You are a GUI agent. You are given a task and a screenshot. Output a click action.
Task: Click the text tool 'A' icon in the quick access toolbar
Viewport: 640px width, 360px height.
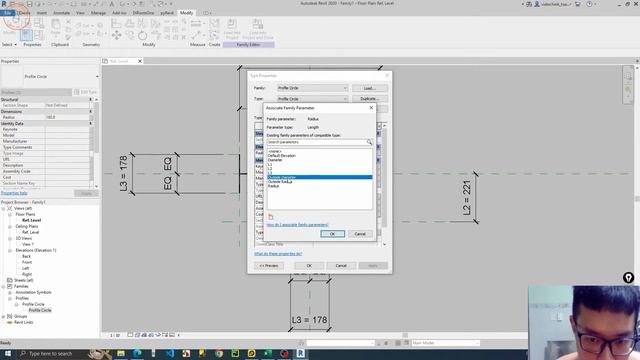point(112,4)
